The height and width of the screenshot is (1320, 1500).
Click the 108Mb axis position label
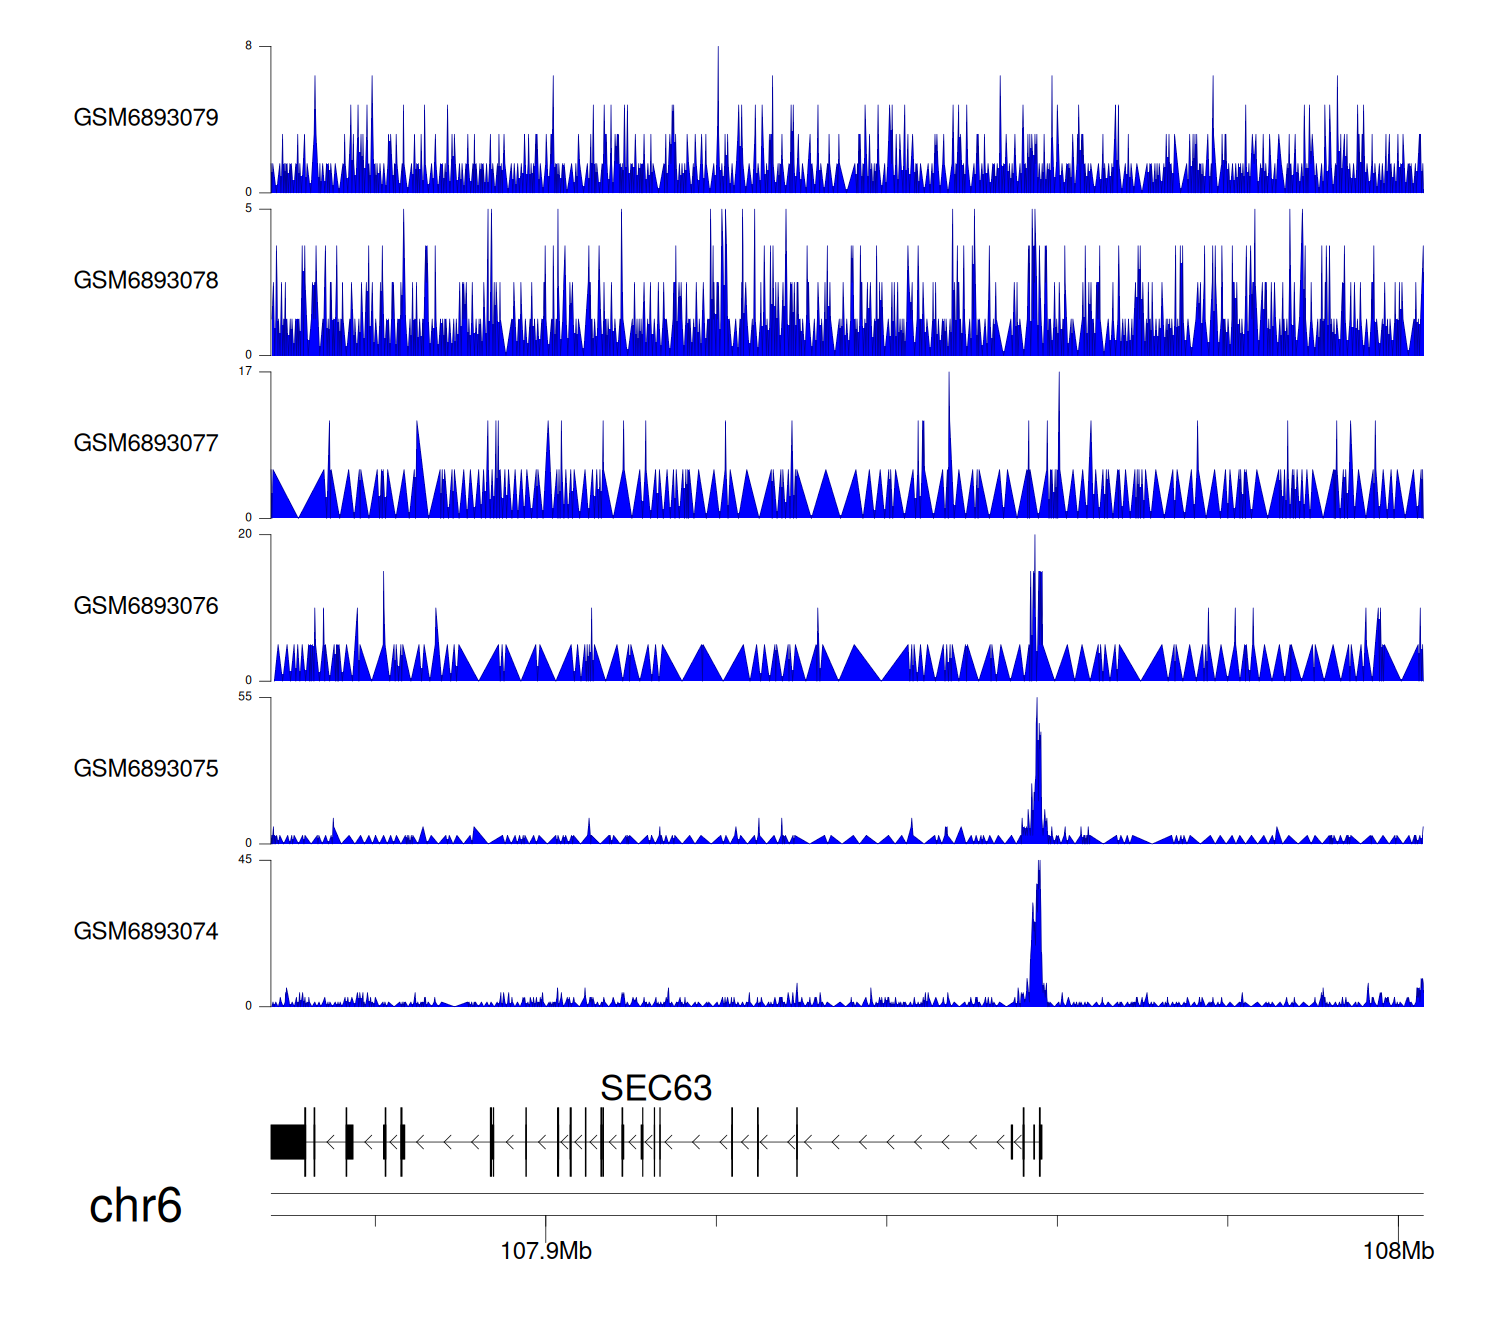pos(1398,1251)
